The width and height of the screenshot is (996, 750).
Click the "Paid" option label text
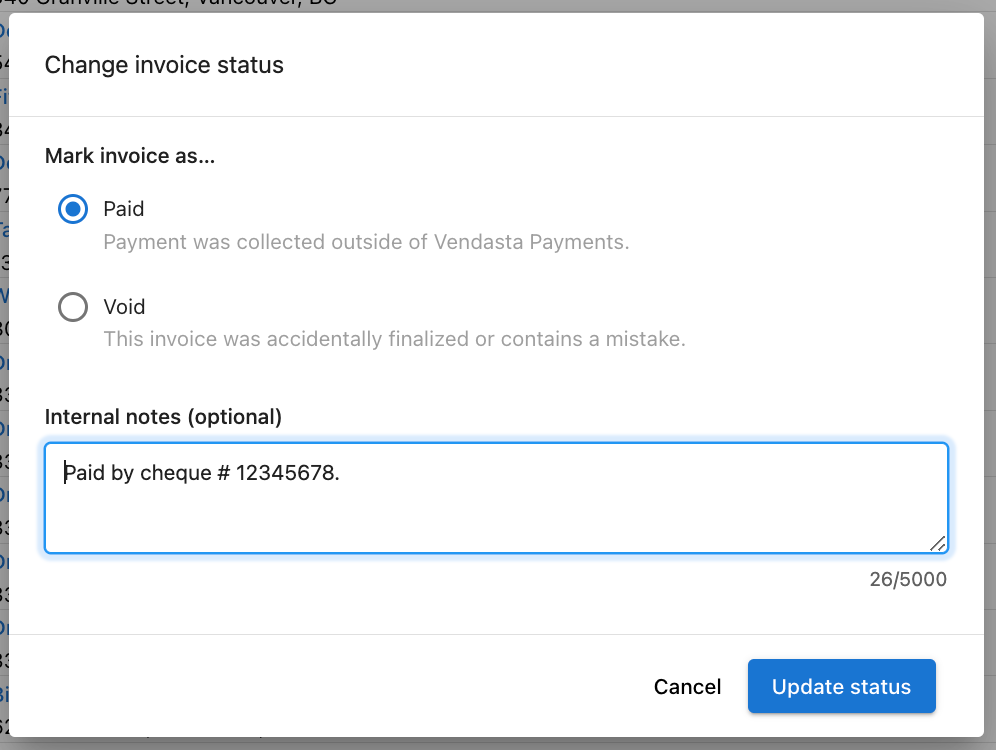(x=124, y=209)
